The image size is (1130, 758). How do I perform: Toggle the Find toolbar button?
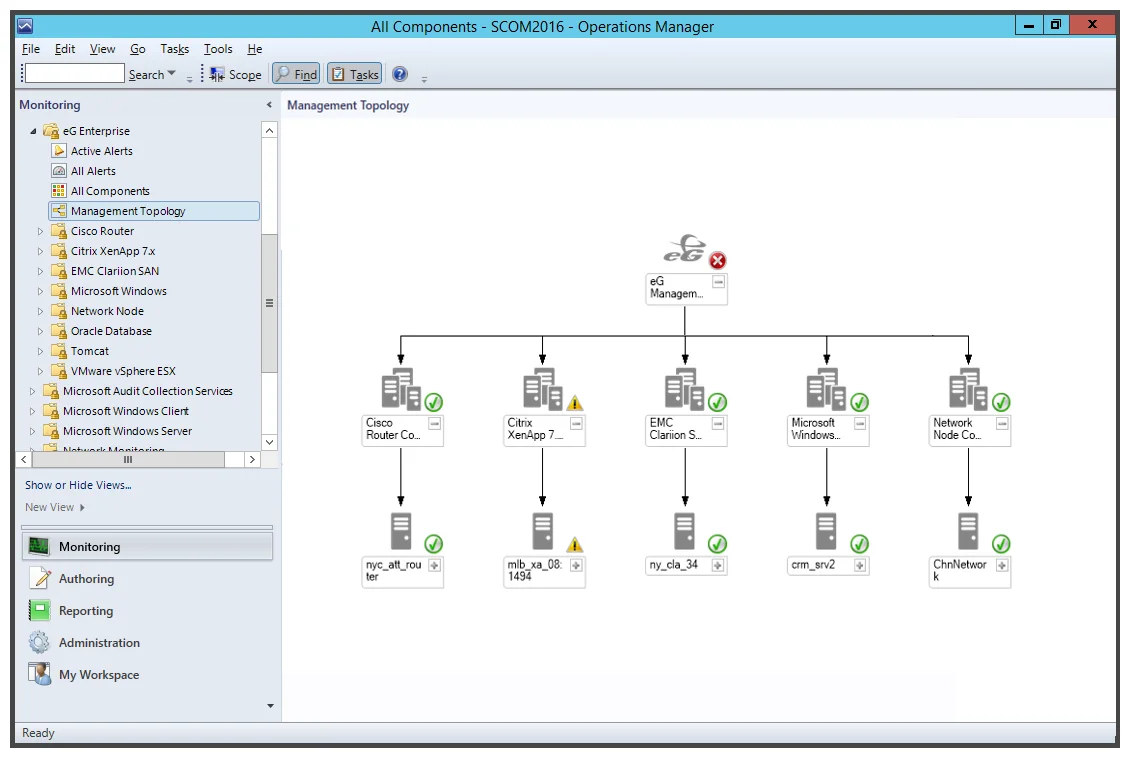[x=296, y=74]
